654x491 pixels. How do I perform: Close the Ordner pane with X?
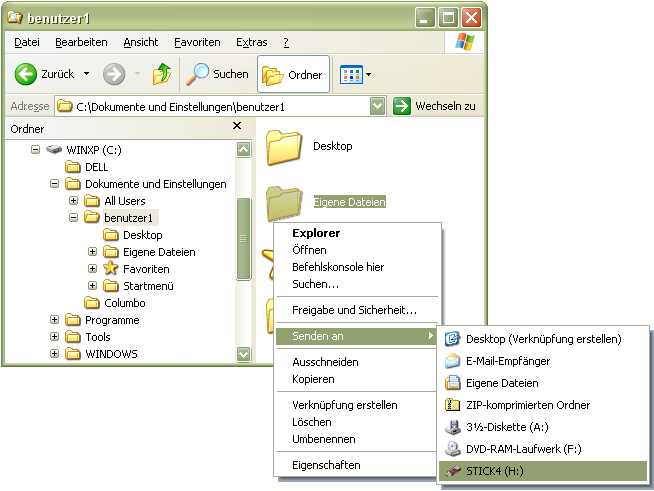point(237,126)
